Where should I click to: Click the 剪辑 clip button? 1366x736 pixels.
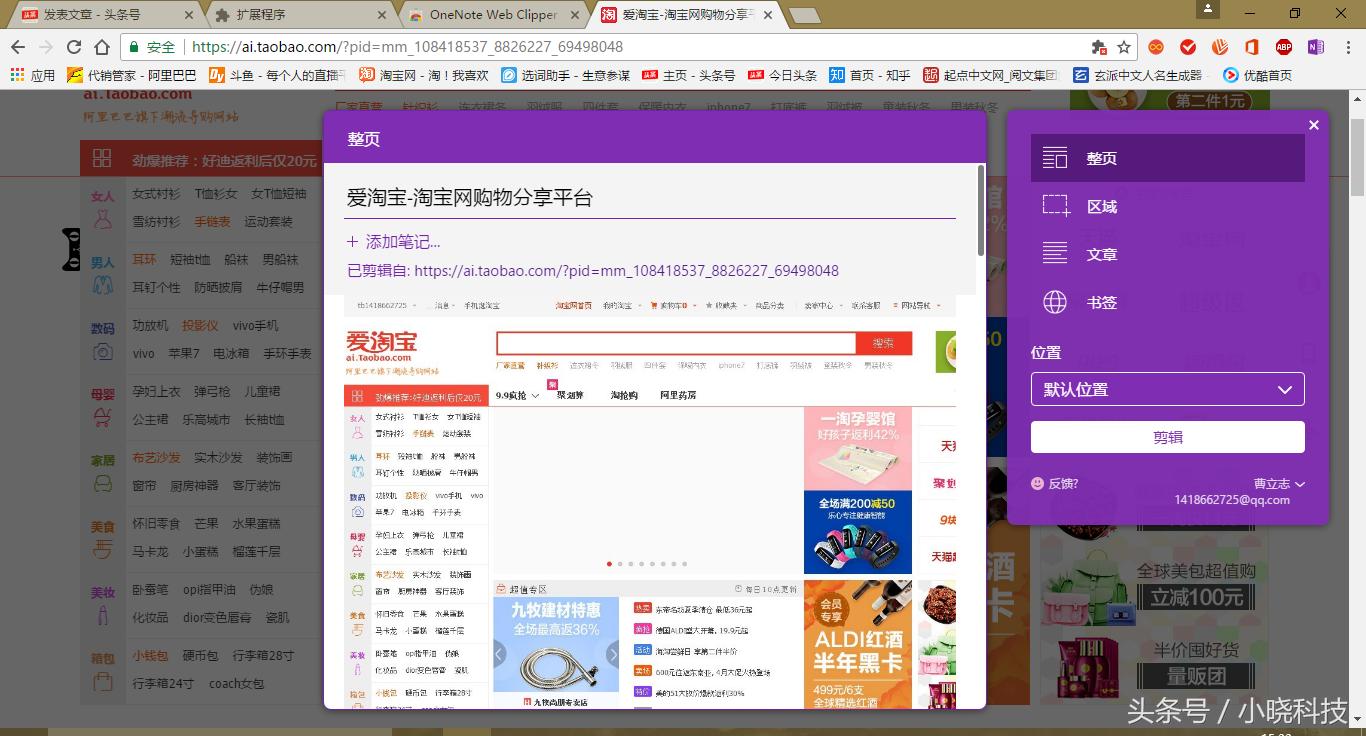tap(1167, 437)
